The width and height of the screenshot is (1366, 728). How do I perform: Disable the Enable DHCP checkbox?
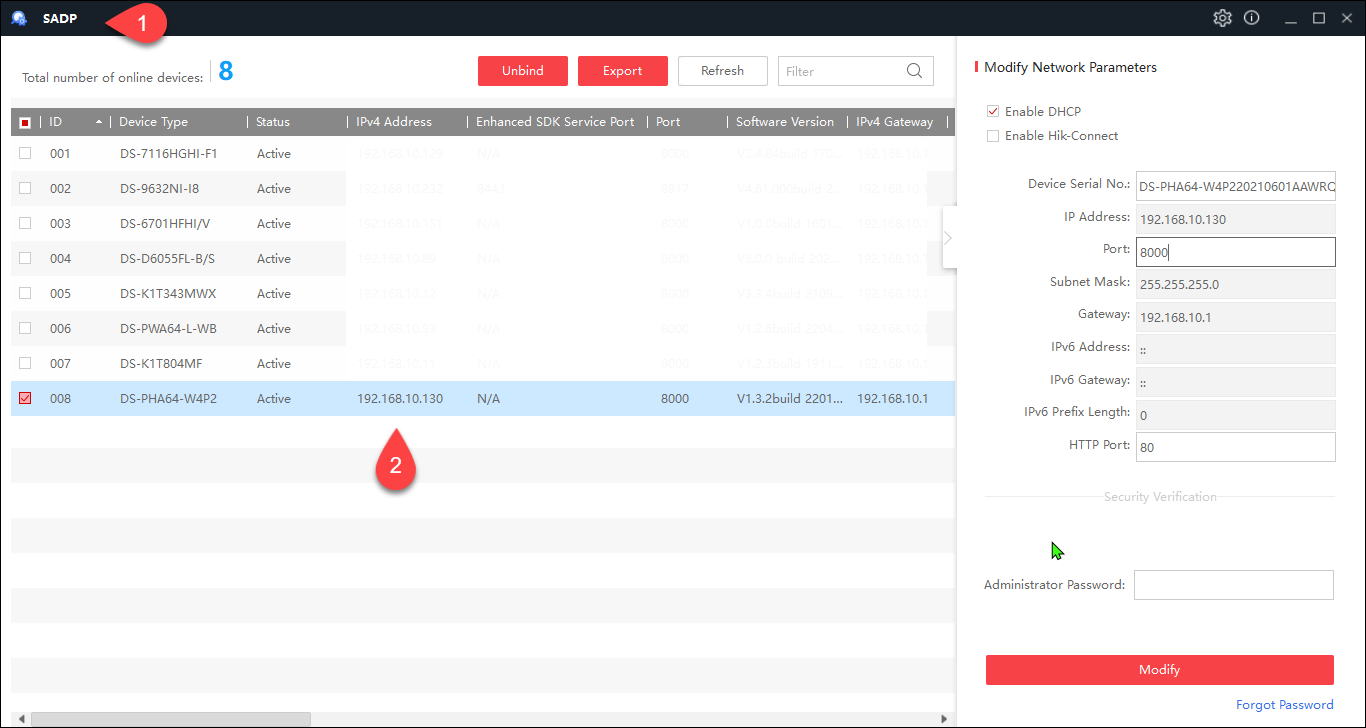[x=993, y=111]
